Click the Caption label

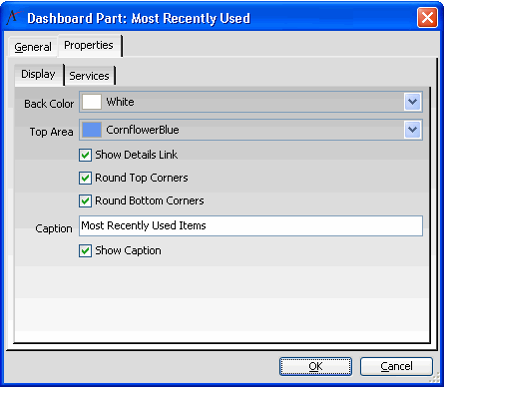click(x=54, y=229)
